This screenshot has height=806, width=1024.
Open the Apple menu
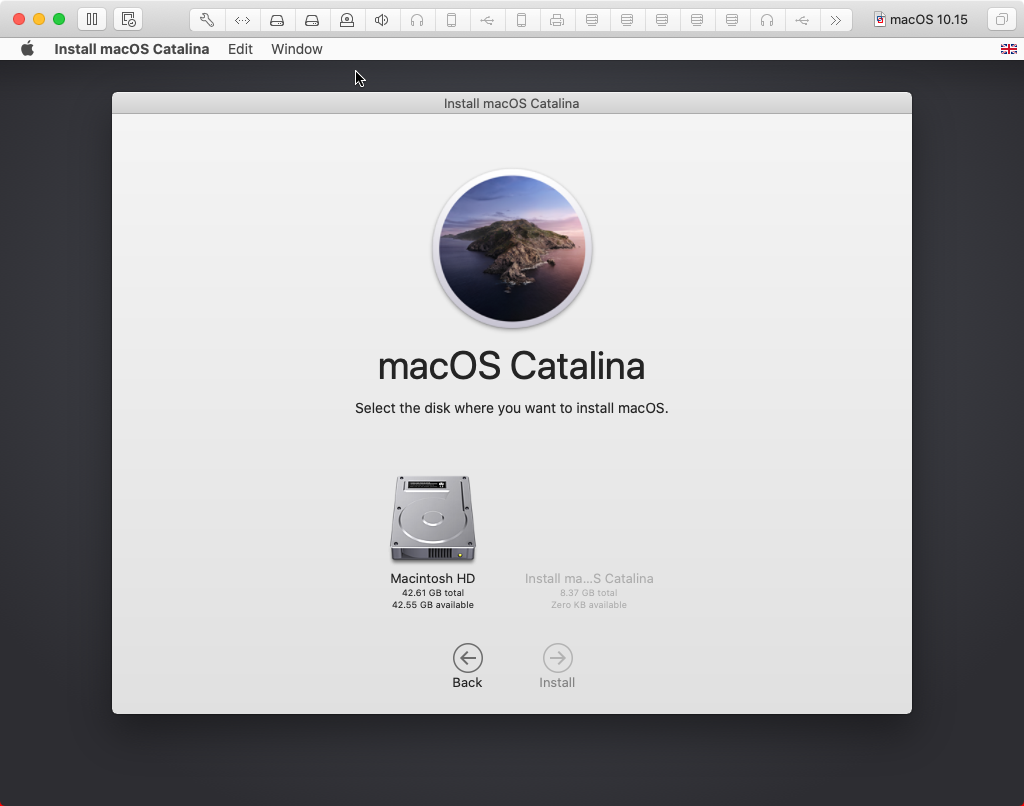point(27,48)
